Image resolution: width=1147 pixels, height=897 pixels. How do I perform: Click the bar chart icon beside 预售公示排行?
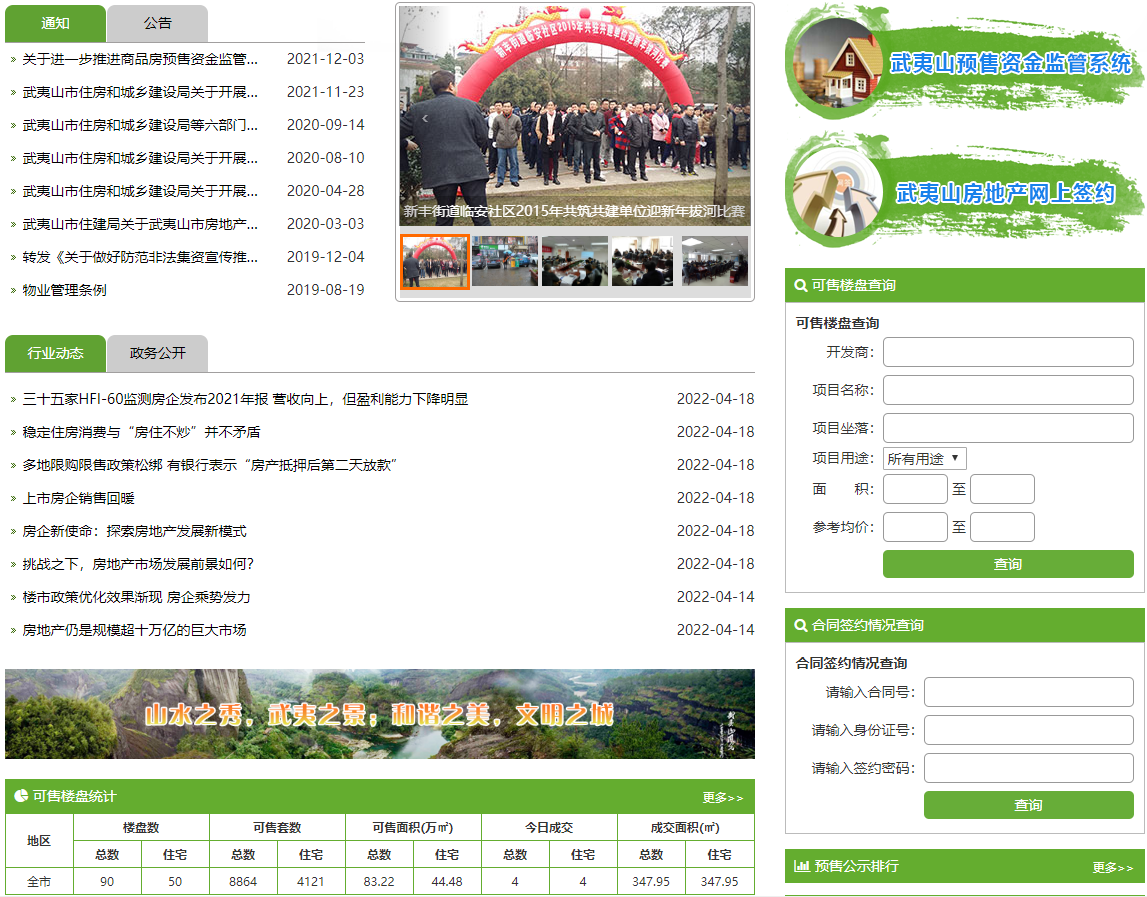[x=801, y=866]
